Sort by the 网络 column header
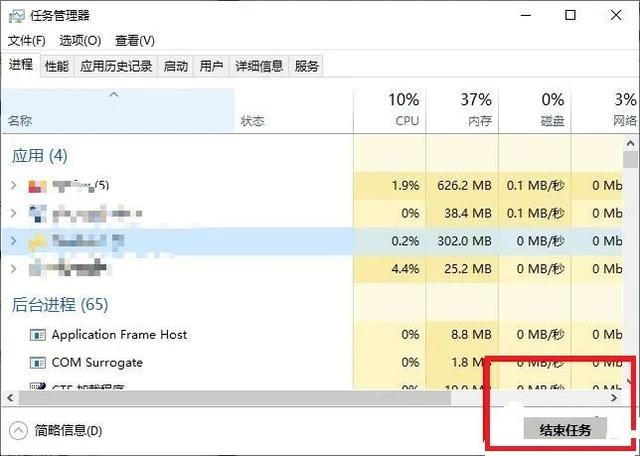Image resolution: width=640 pixels, height=456 pixels. point(605,111)
